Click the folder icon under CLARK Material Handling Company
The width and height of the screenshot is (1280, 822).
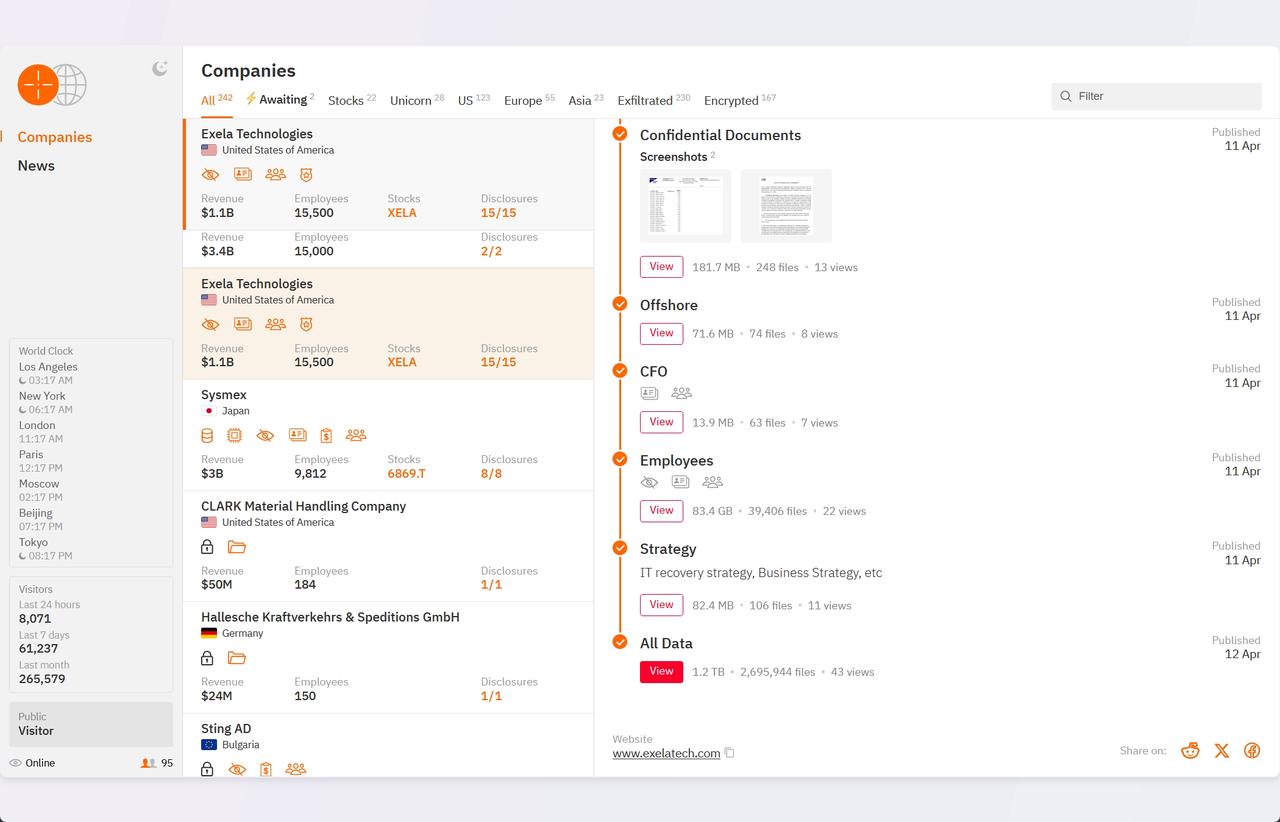click(237, 547)
